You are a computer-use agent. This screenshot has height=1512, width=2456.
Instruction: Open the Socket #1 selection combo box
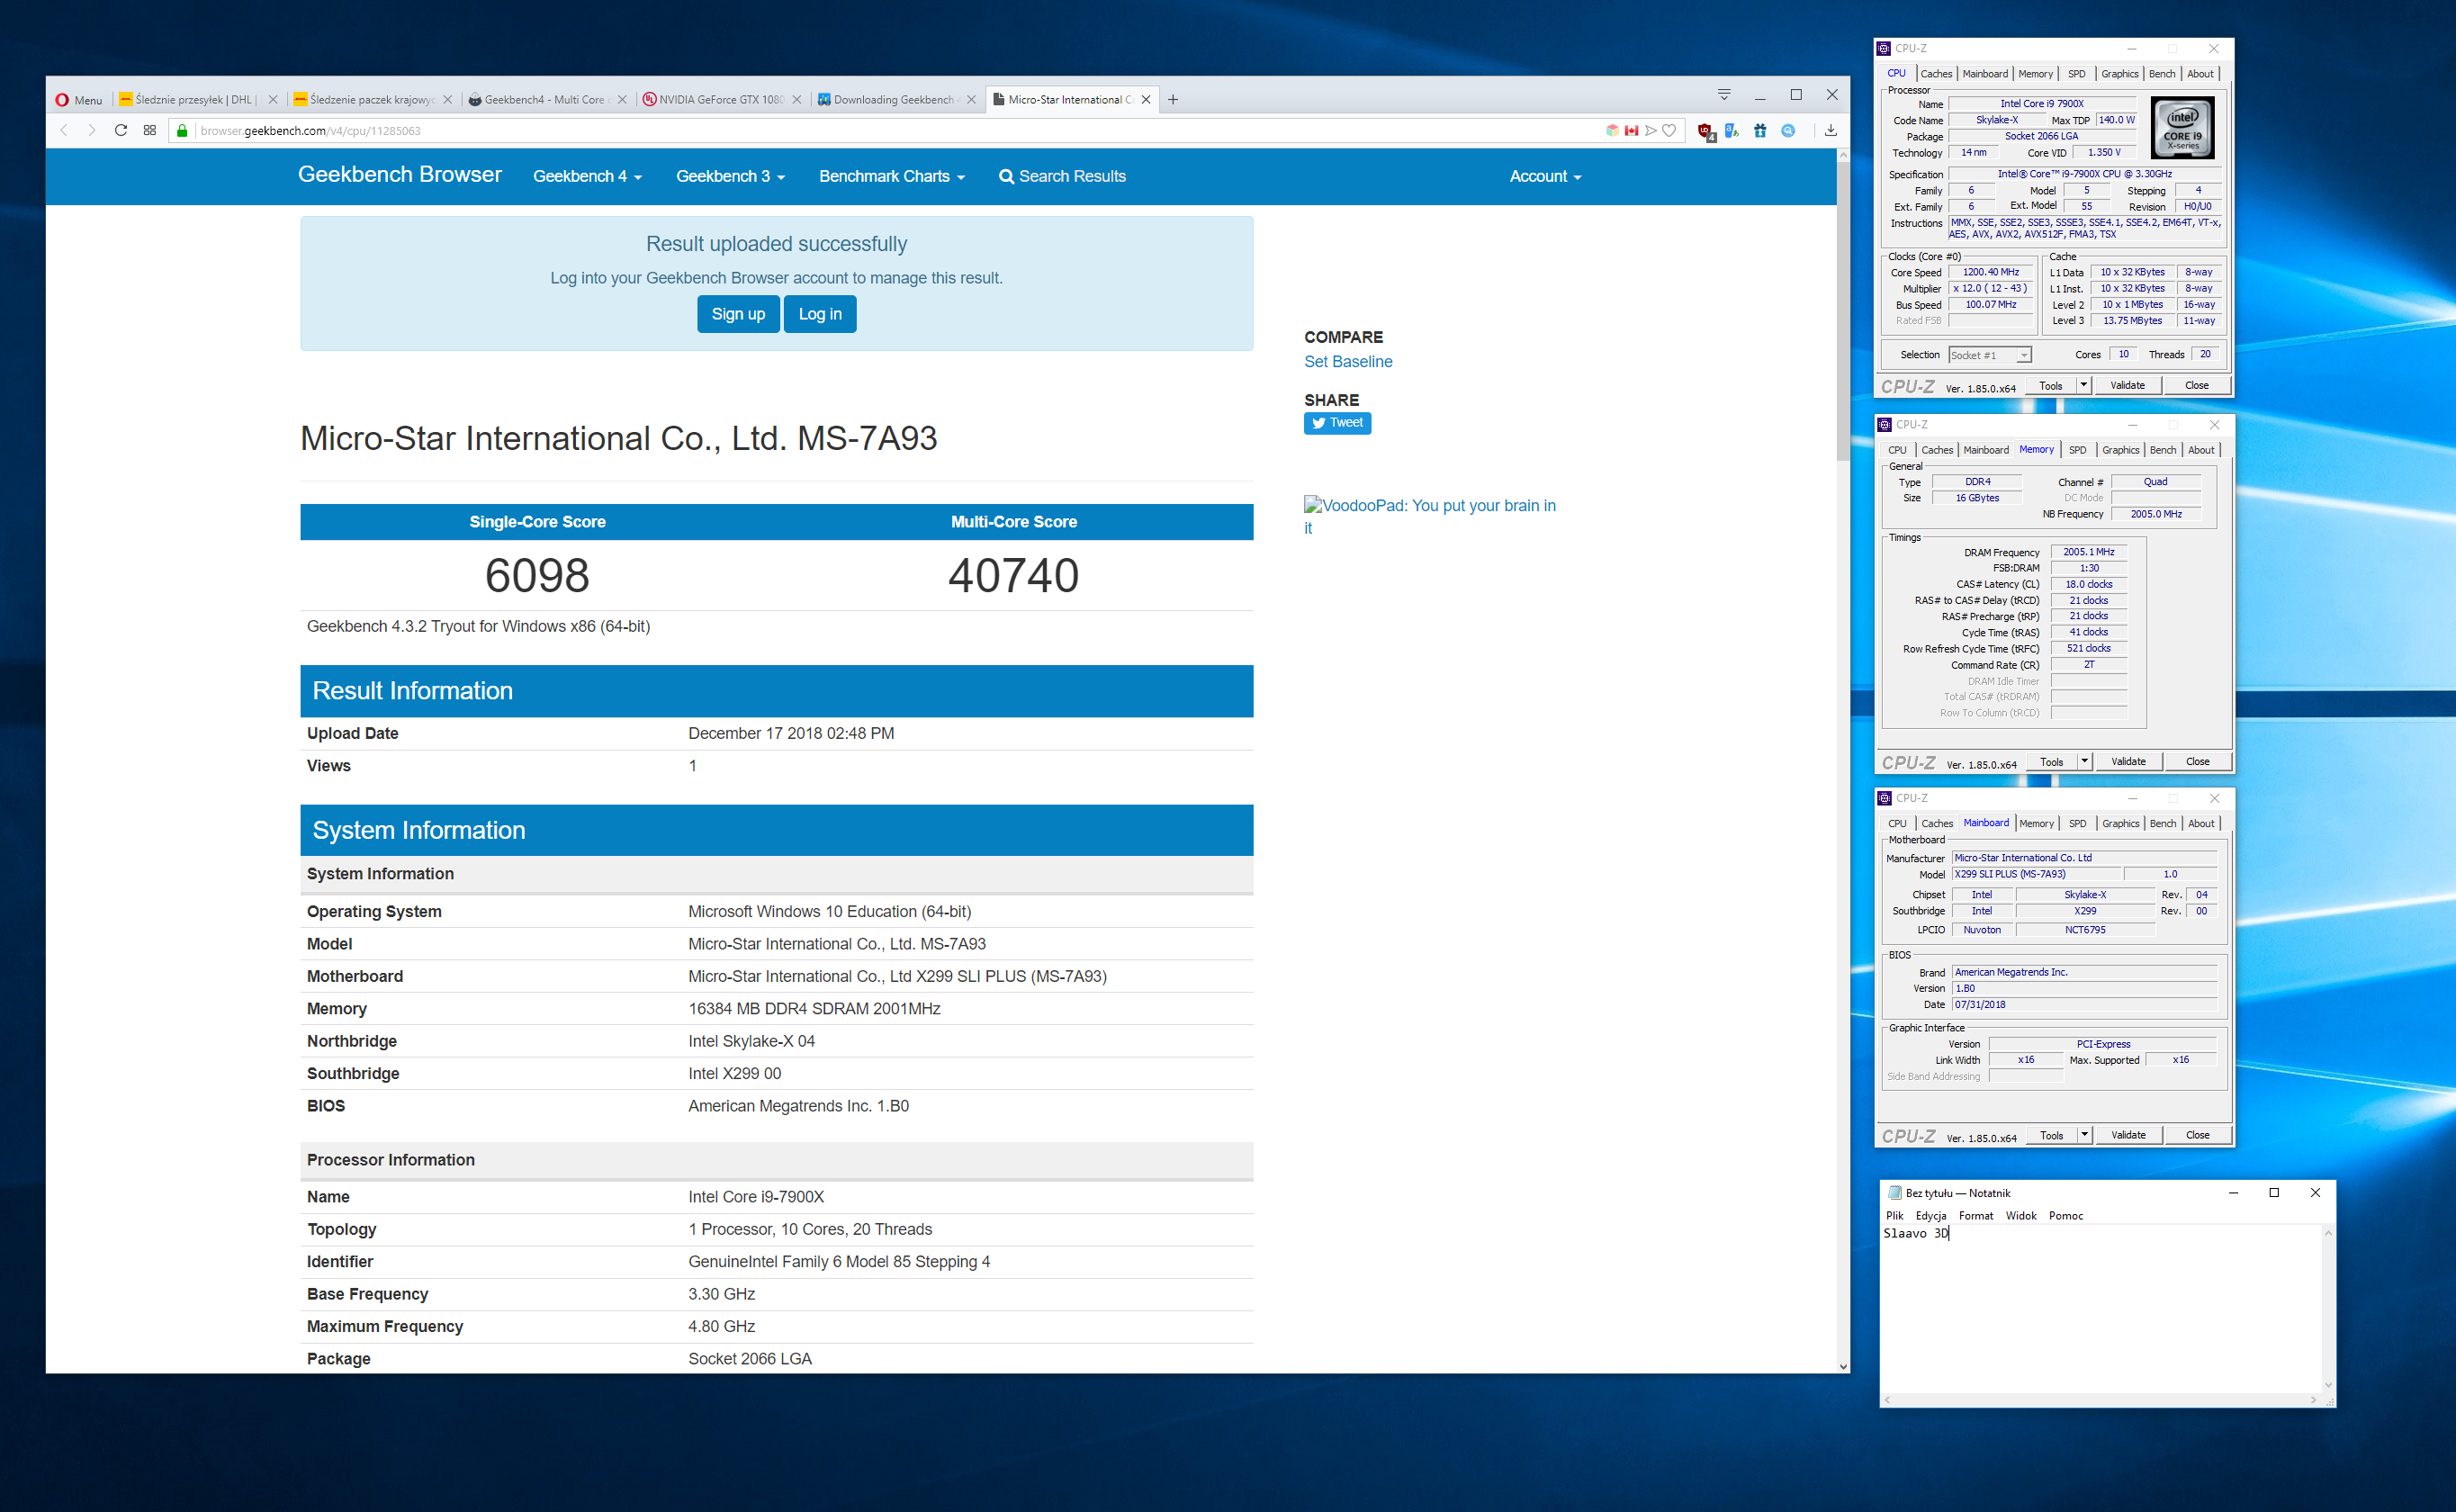pyautogui.click(x=1990, y=355)
